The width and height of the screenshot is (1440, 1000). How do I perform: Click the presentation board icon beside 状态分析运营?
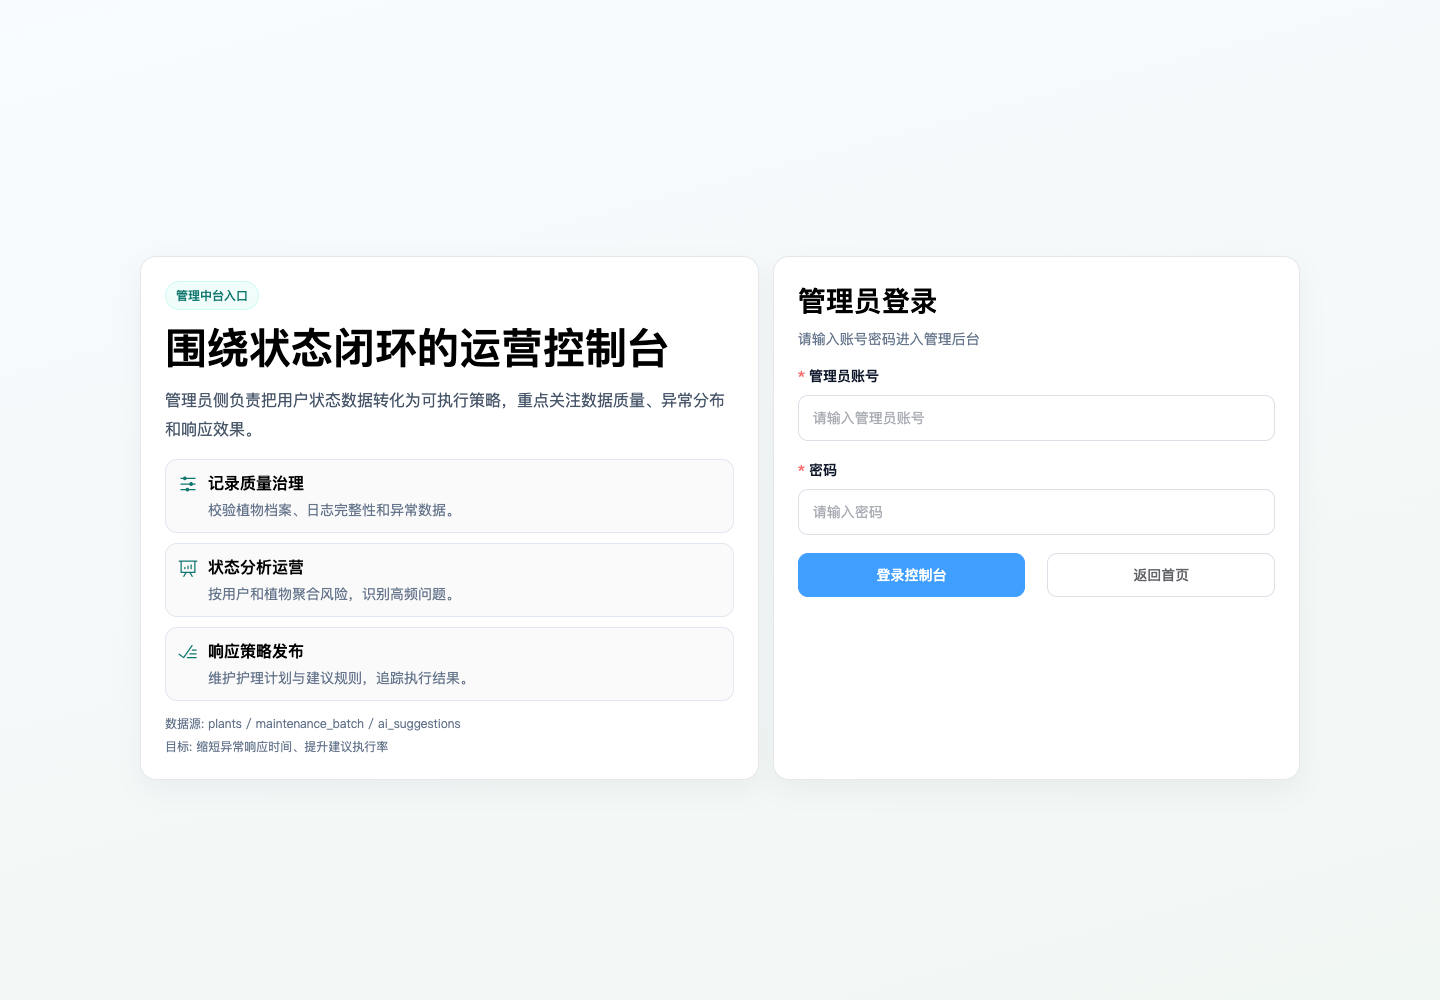pyautogui.click(x=188, y=568)
